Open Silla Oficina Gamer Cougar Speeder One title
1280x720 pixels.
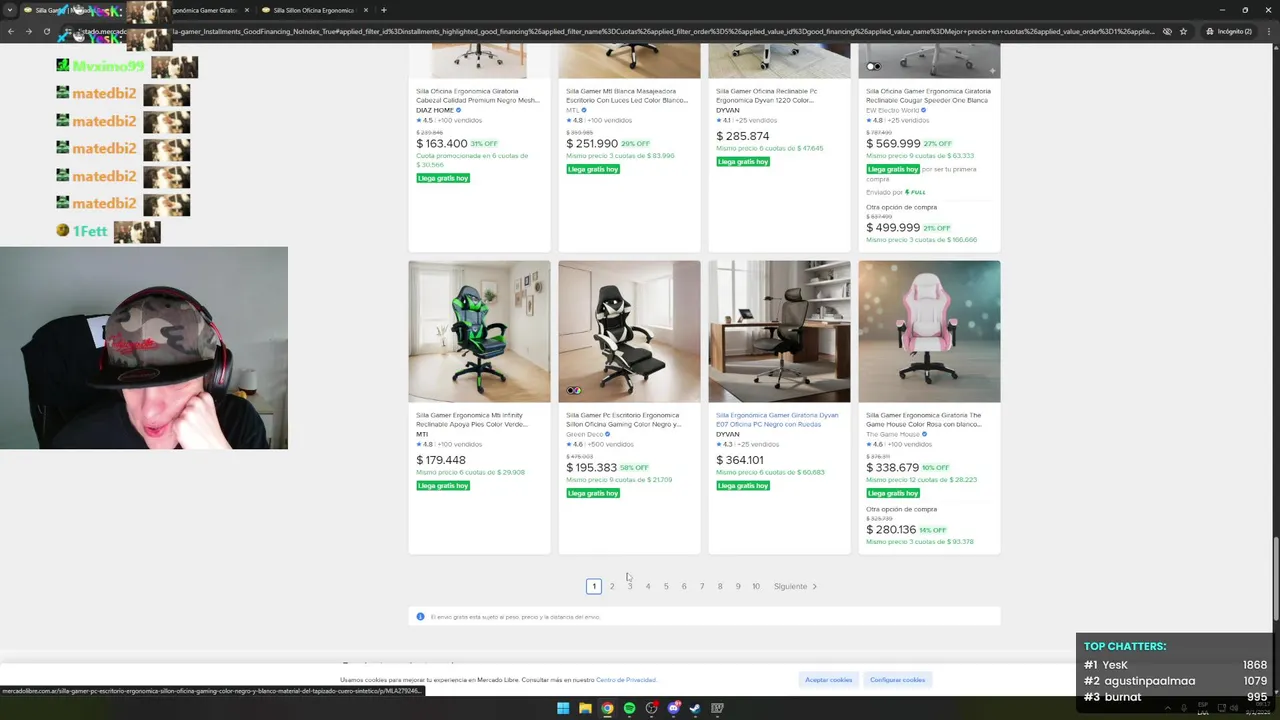pyautogui.click(x=927, y=96)
